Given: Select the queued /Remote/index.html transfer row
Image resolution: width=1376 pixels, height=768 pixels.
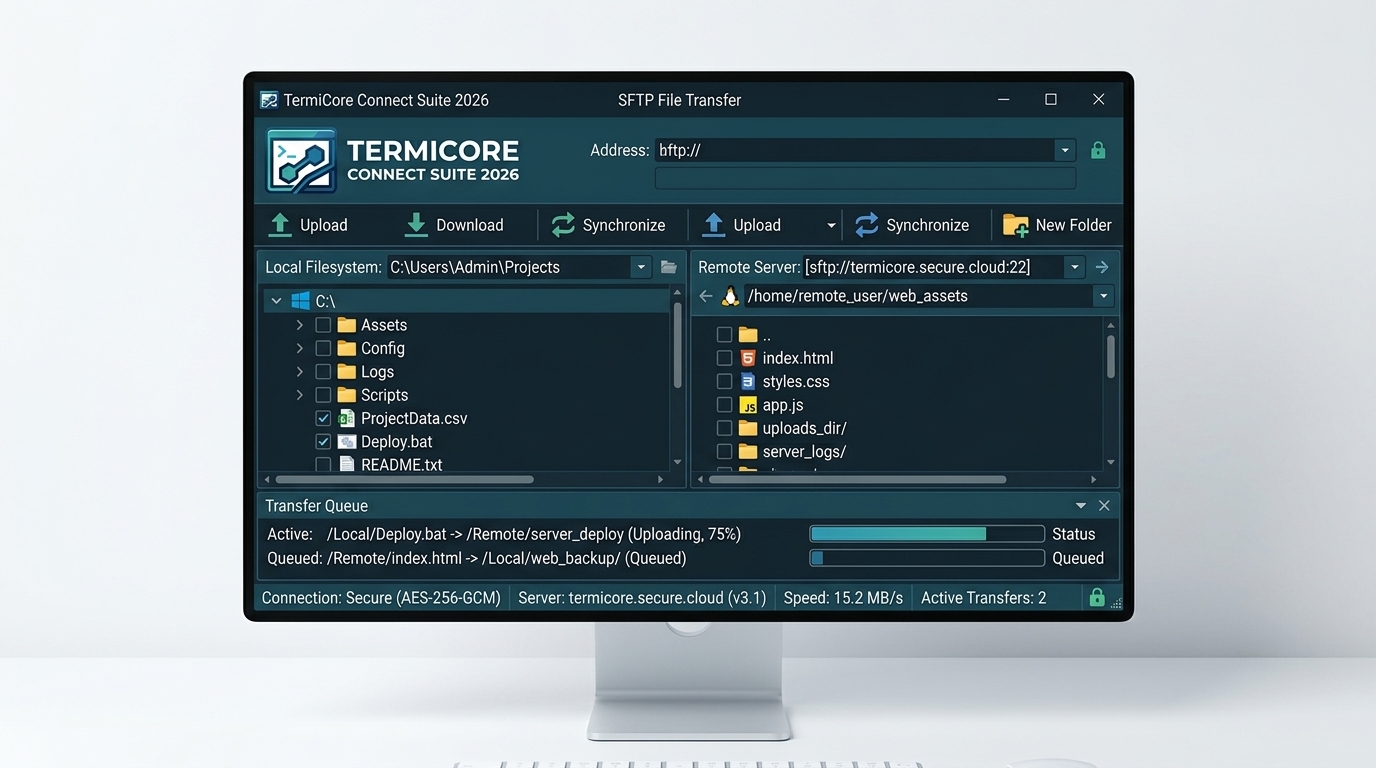Looking at the screenshot, I should pos(686,558).
